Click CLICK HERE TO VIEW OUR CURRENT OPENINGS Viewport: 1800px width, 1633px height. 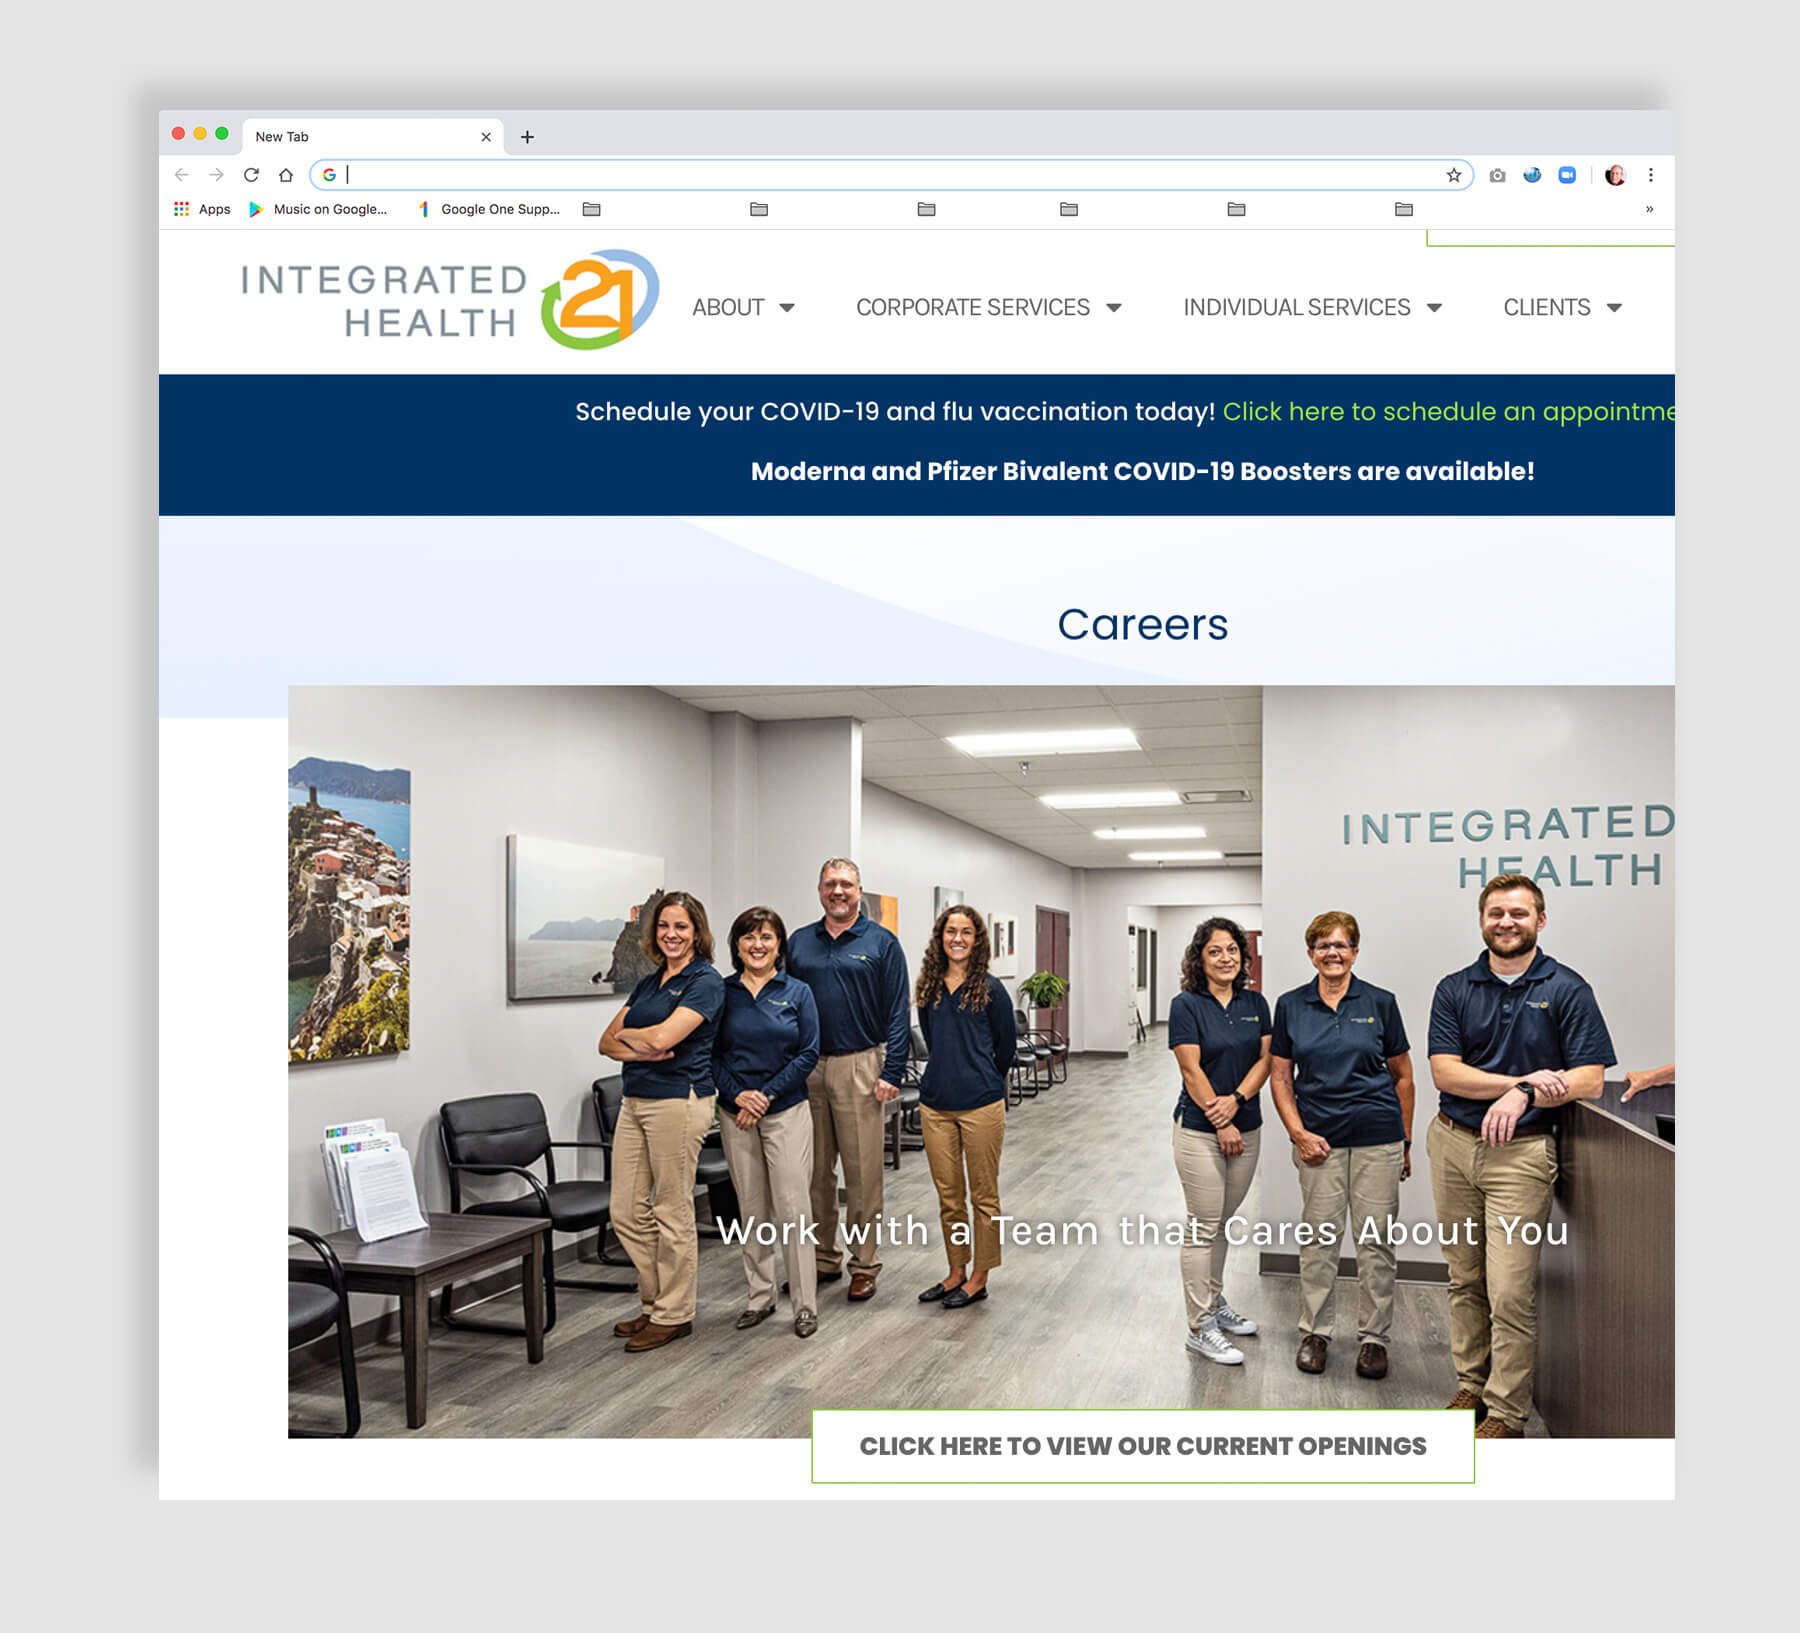tap(1143, 1446)
